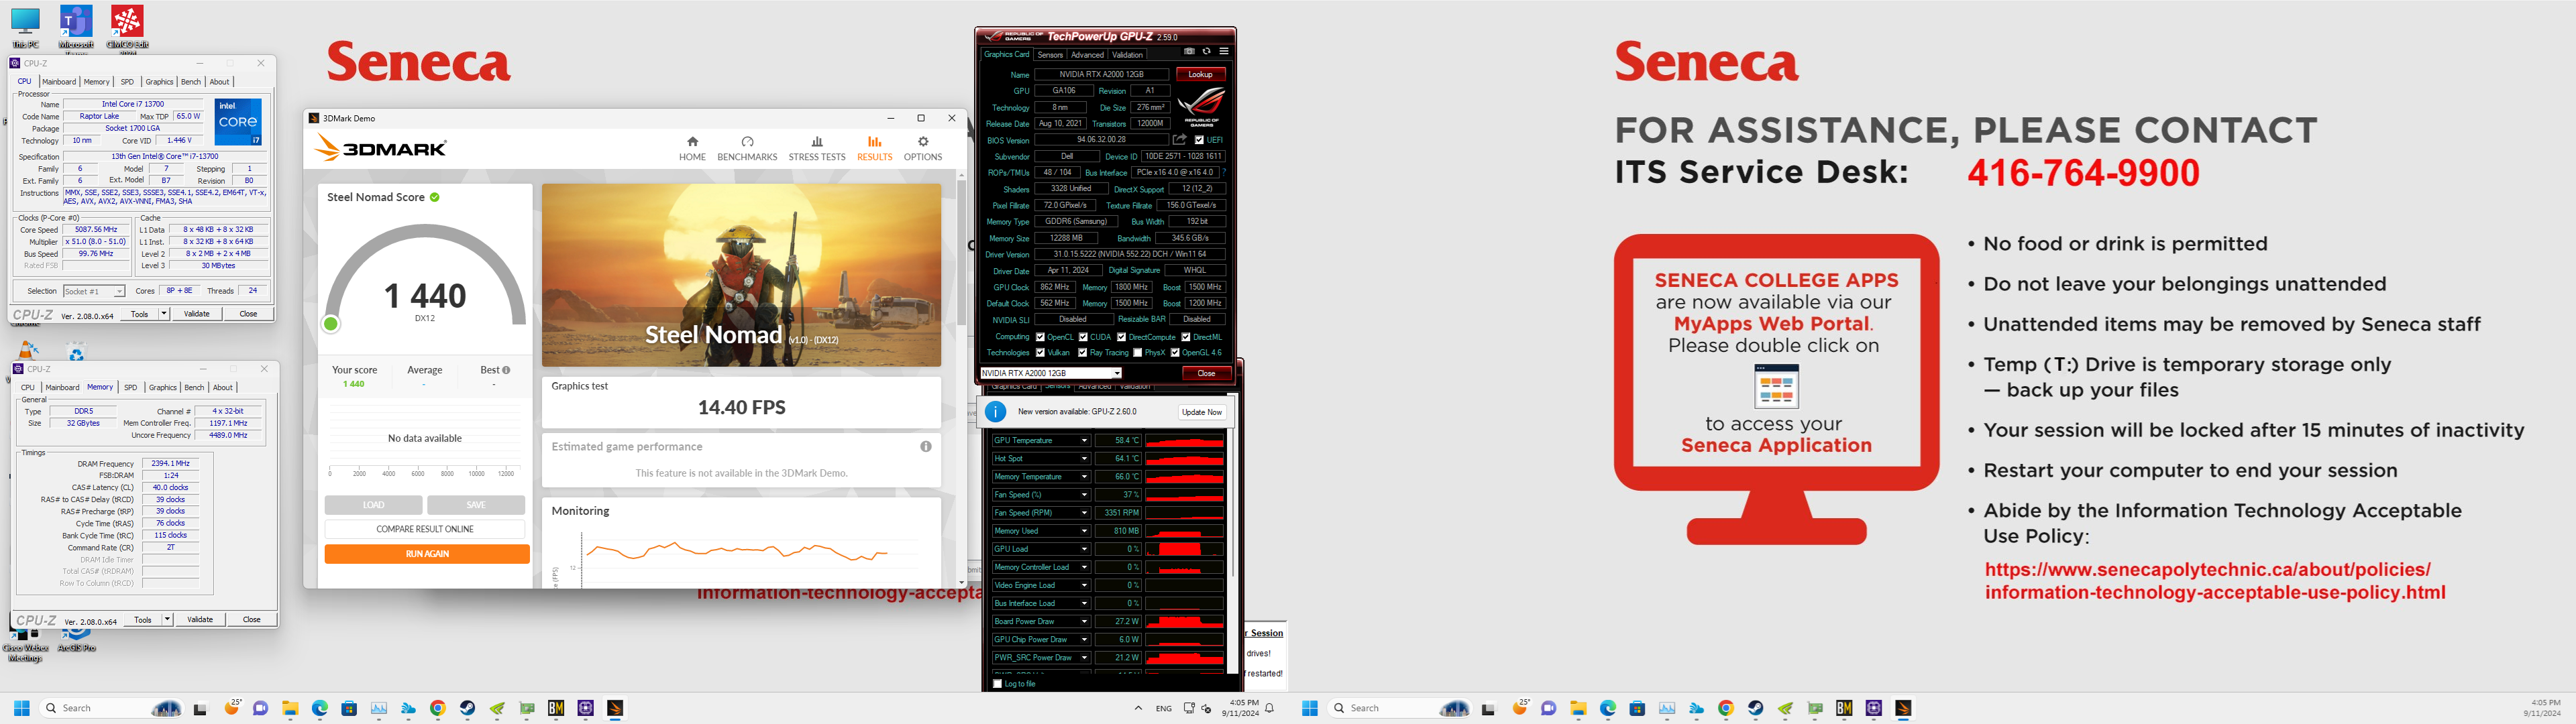Click RUN AGAIN button in 3DMark
This screenshot has width=2576, height=724.
point(427,554)
